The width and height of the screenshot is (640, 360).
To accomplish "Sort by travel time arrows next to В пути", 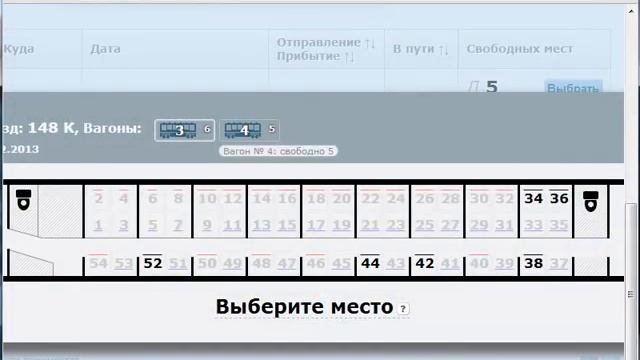I will 443,49.
